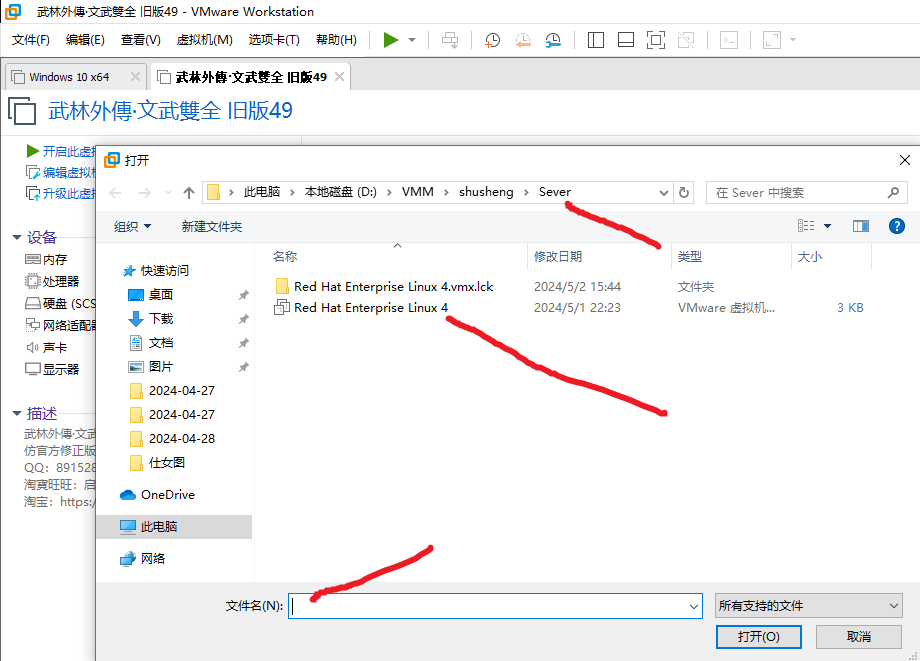Click 本地磁盘 (D:) in the address path
The image size is (920, 661).
tap(340, 192)
